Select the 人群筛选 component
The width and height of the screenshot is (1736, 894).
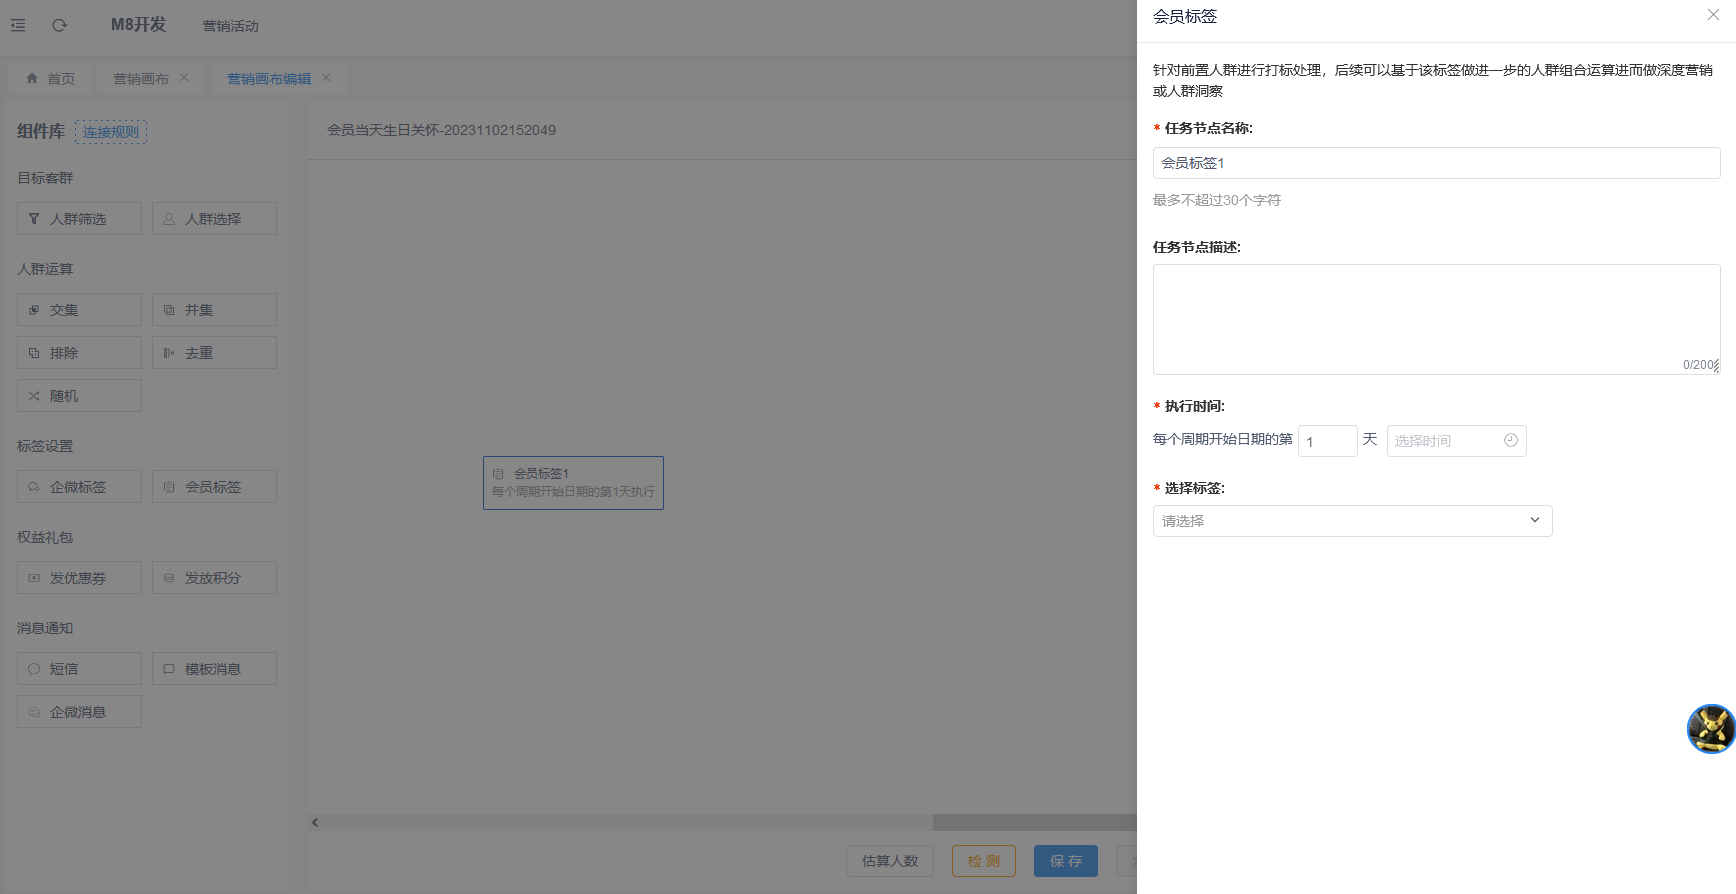[x=79, y=219]
